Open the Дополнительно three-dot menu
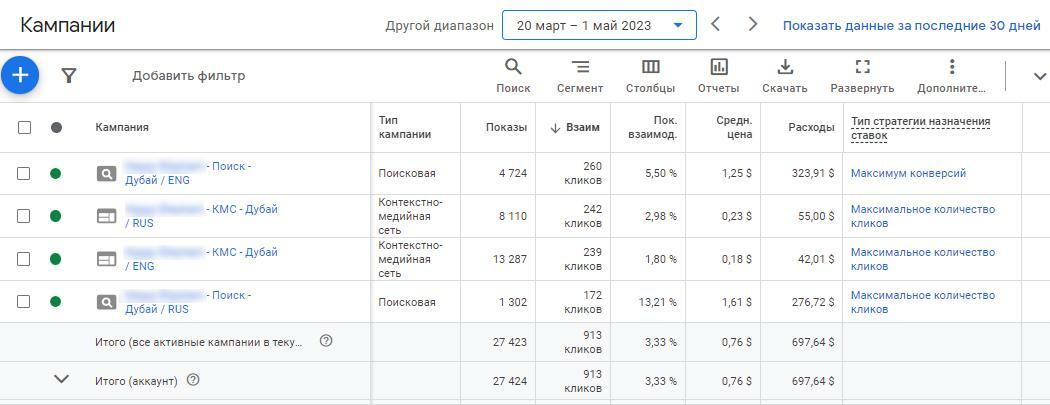Viewport: 1050px width, 405px height. tap(951, 75)
